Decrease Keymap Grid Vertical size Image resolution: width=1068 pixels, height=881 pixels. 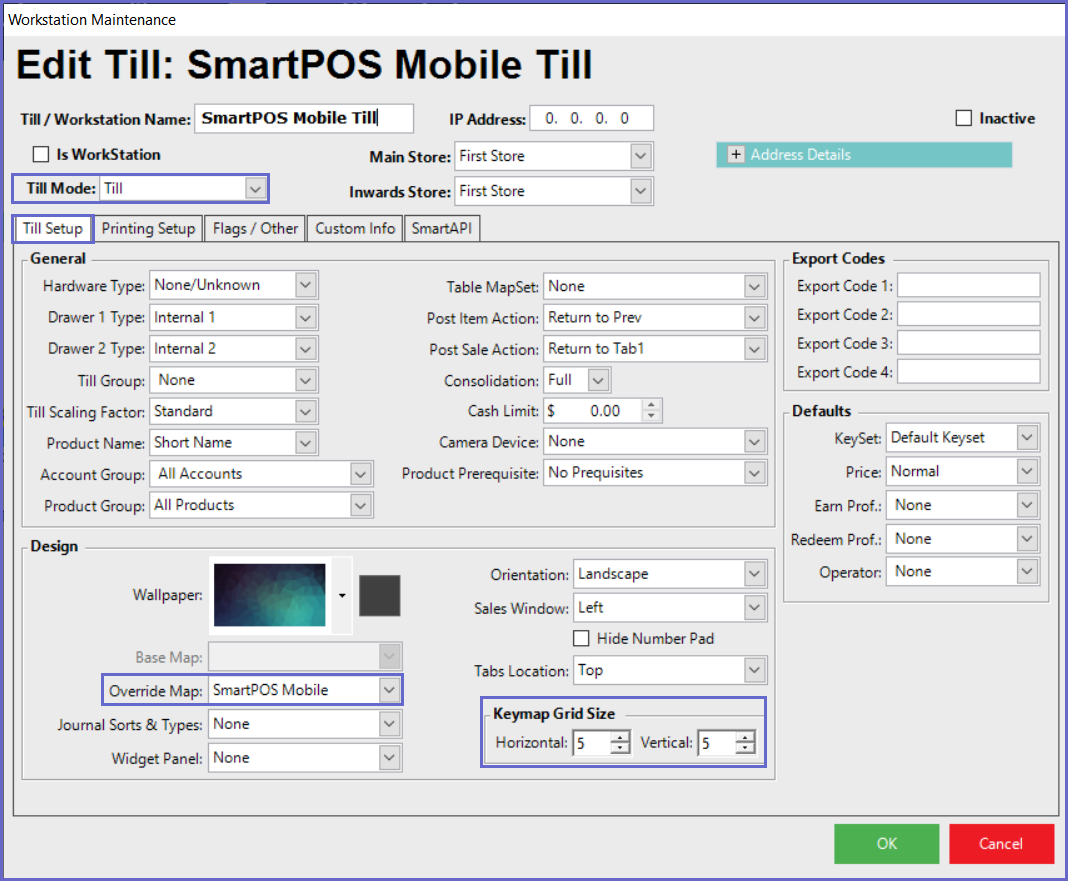pyautogui.click(x=746, y=748)
